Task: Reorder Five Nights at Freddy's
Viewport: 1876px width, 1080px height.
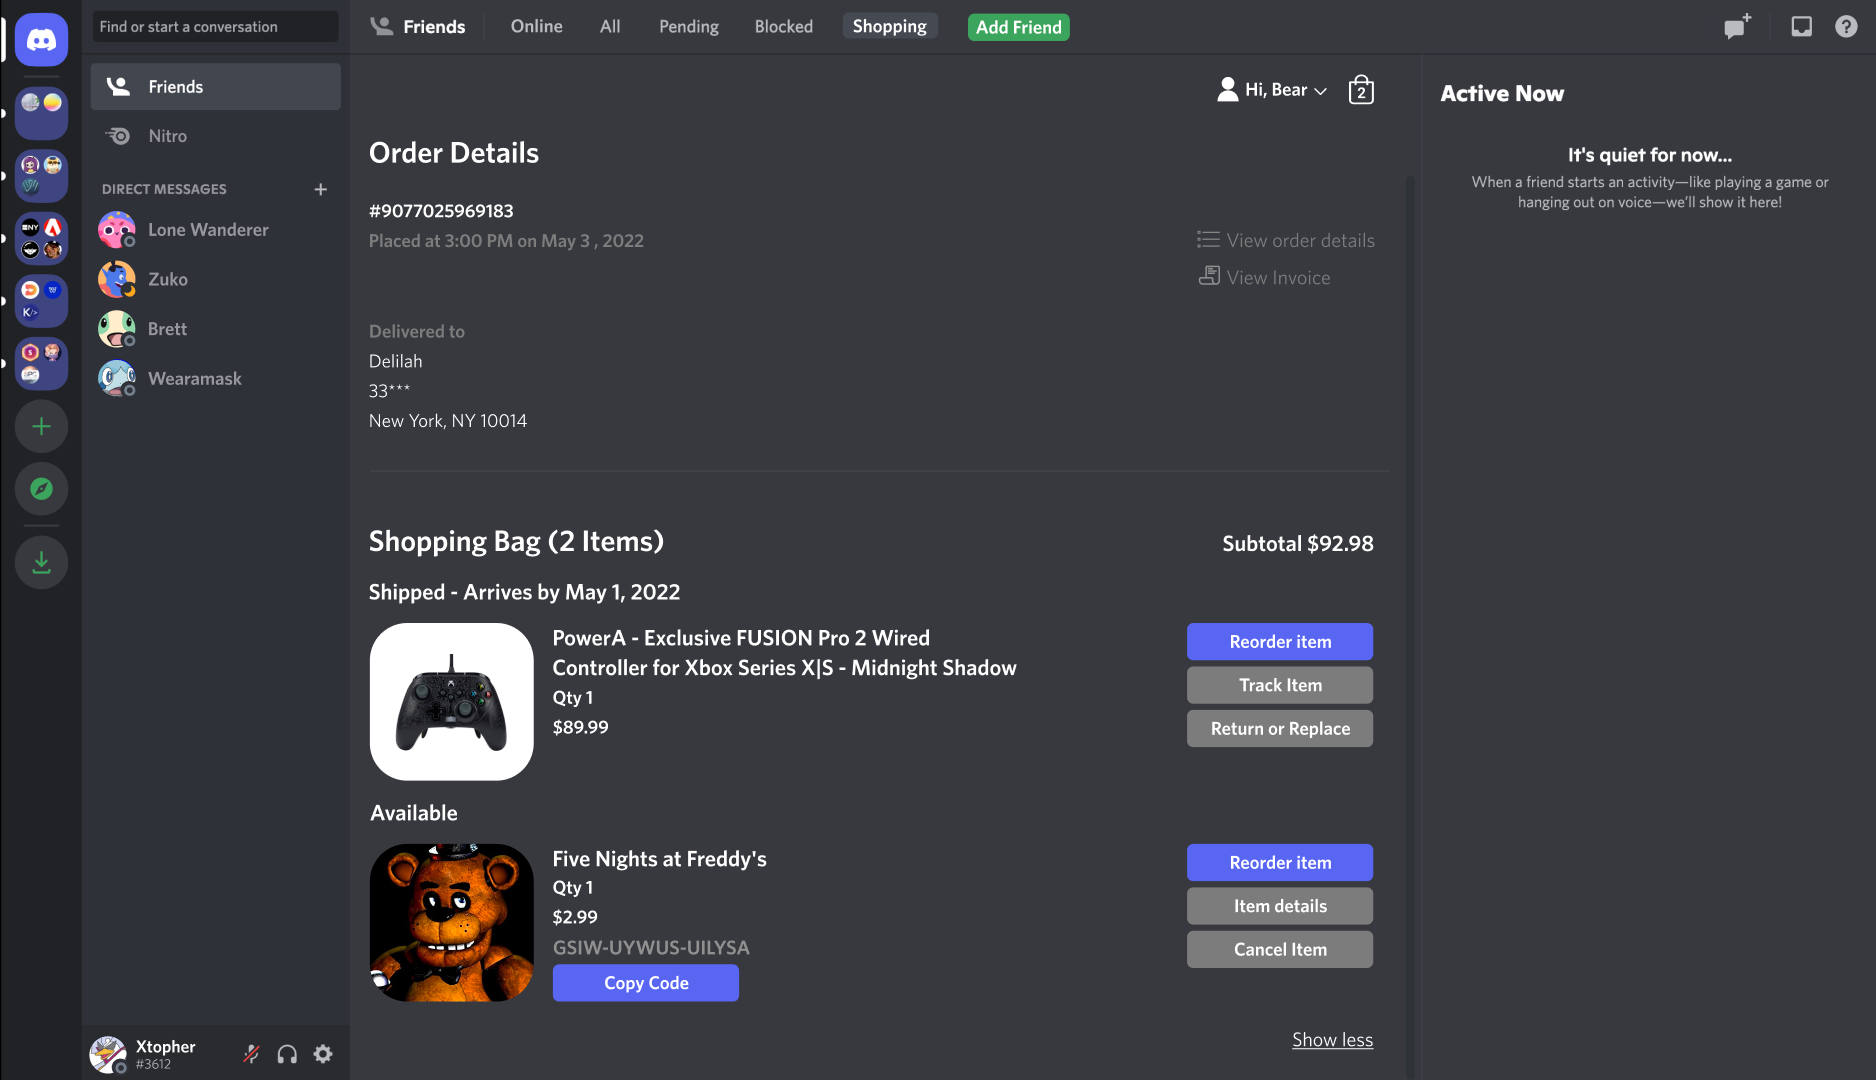Action: click(x=1280, y=863)
